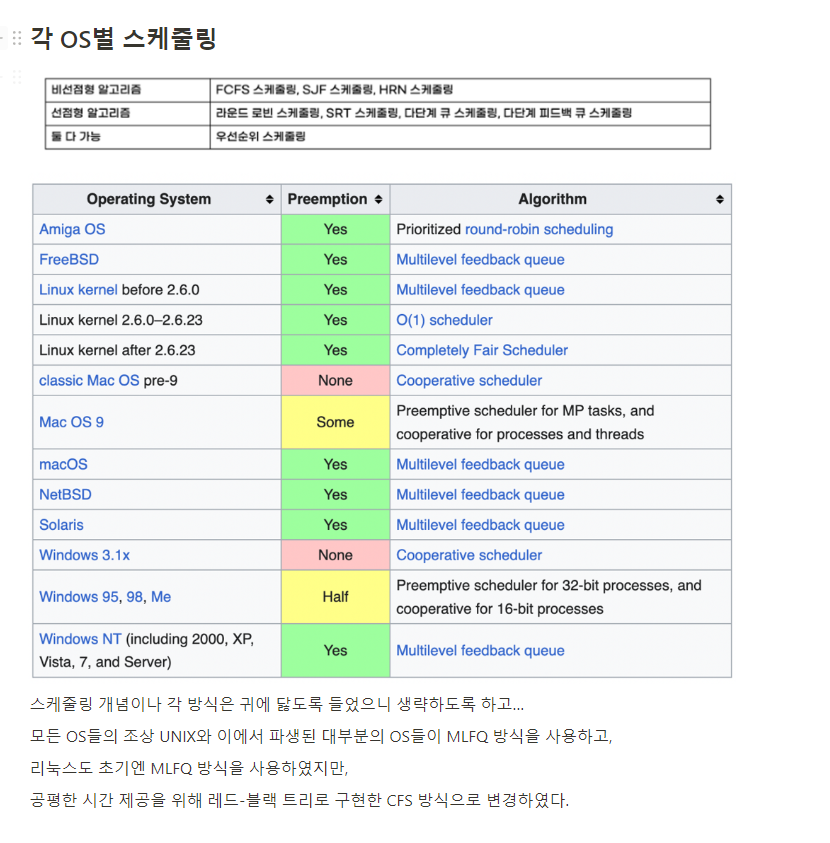830x843 pixels.
Task: Open macOS's Multilevel feedback queue link
Action: point(480,465)
